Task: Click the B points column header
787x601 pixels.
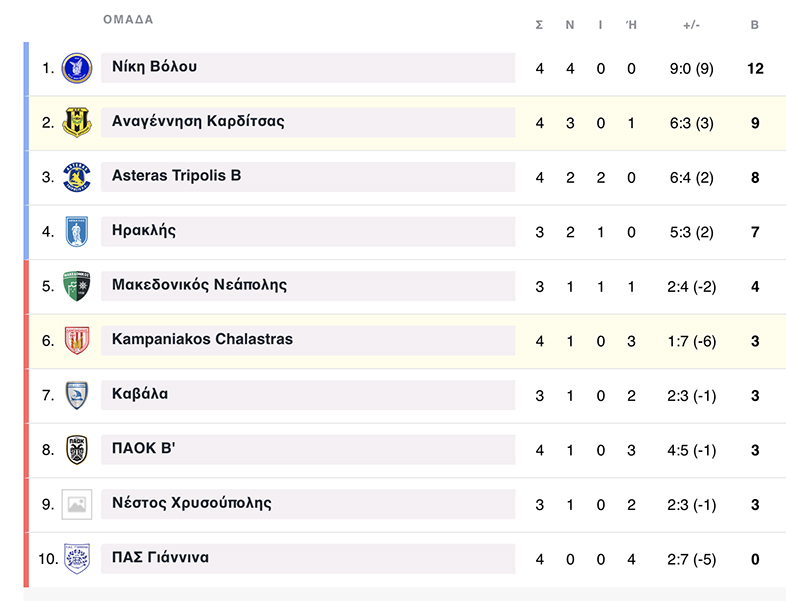Action: tap(755, 25)
